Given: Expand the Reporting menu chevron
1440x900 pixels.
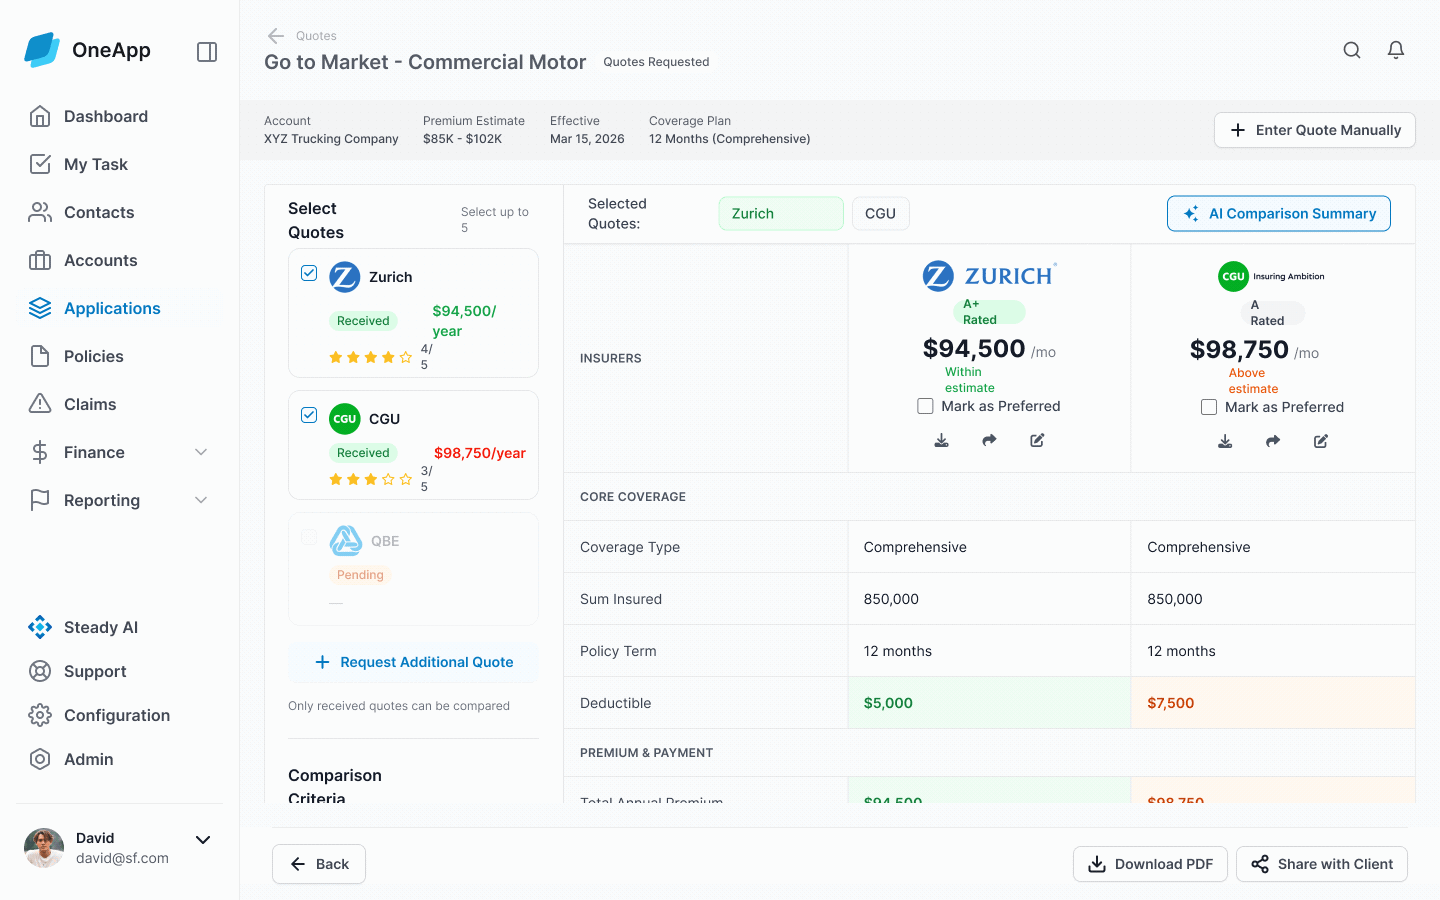Looking at the screenshot, I should point(201,500).
